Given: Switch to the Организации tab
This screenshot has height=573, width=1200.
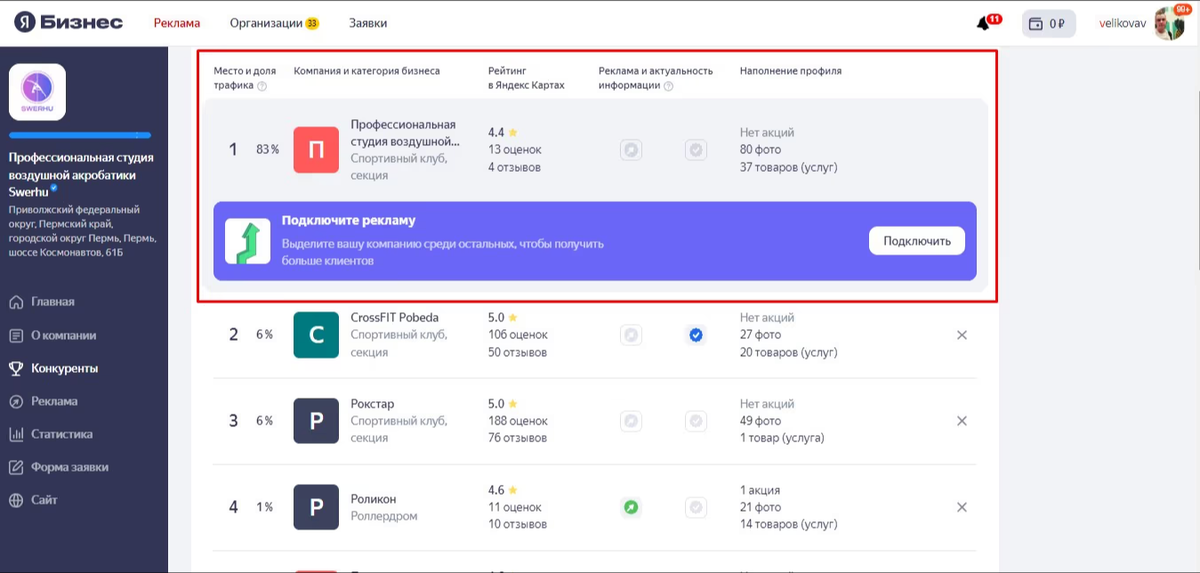Looking at the screenshot, I should click(266, 23).
